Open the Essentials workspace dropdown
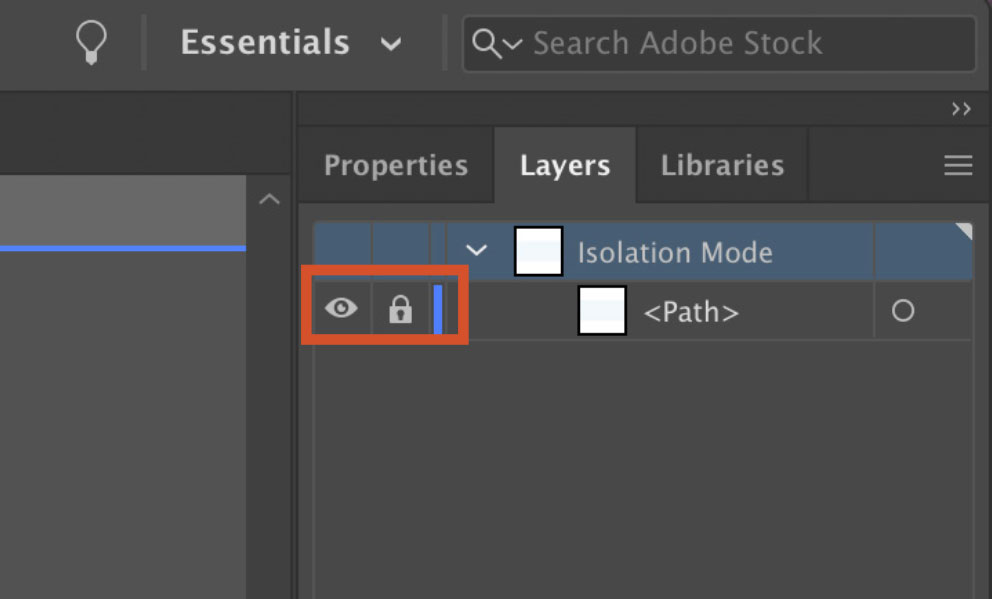This screenshot has width=992, height=599. pyautogui.click(x=291, y=42)
